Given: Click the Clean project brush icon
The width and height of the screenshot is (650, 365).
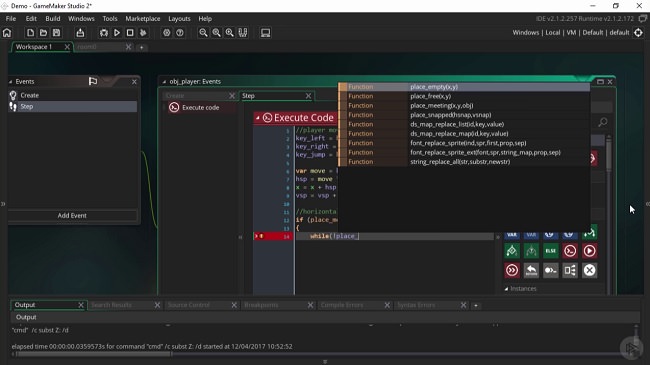Looking at the screenshot, I should [143, 33].
